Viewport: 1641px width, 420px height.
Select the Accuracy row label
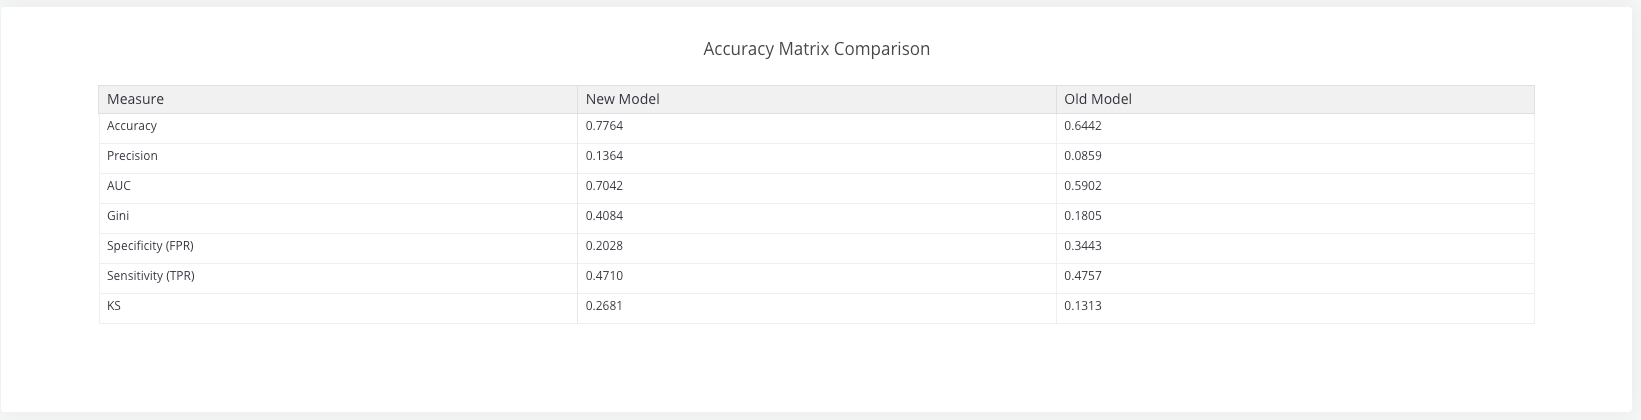132,126
